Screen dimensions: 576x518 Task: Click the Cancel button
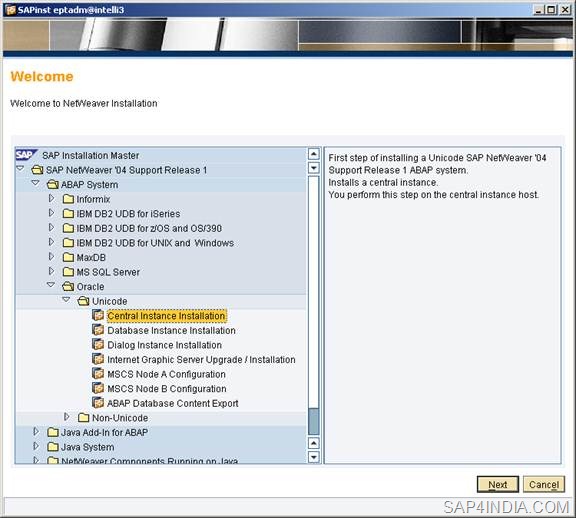[x=544, y=485]
